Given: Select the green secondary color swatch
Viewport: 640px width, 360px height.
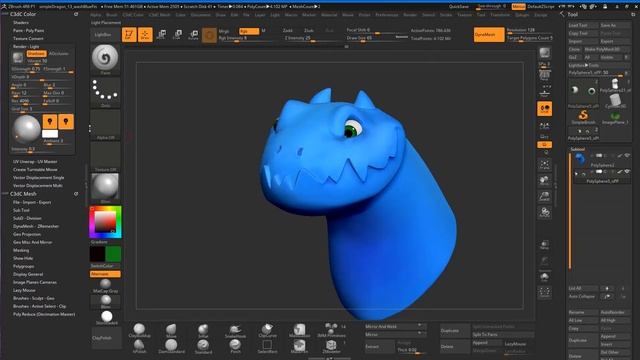Looking at the screenshot, I should [x=113, y=254].
